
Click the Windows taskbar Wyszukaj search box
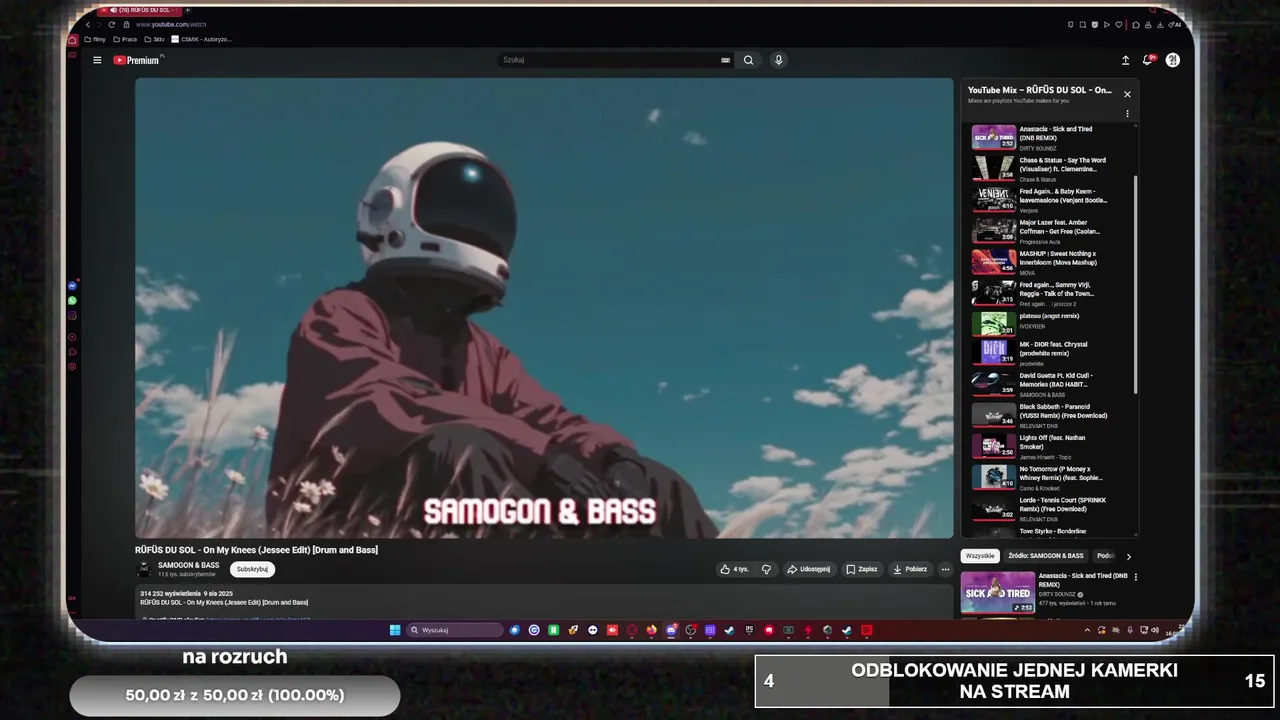point(455,630)
